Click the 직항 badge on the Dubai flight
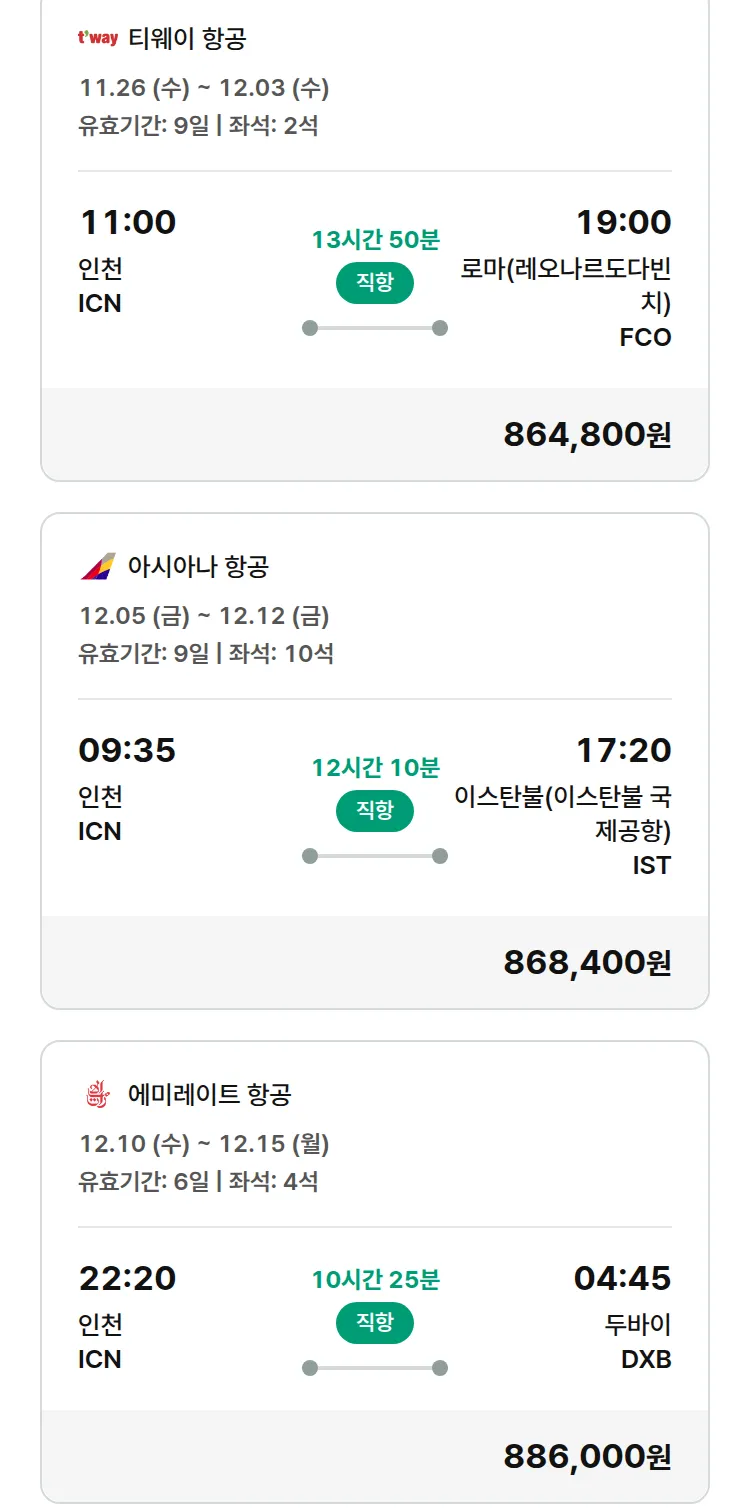The width and height of the screenshot is (750, 1510). pyautogui.click(x=375, y=1323)
